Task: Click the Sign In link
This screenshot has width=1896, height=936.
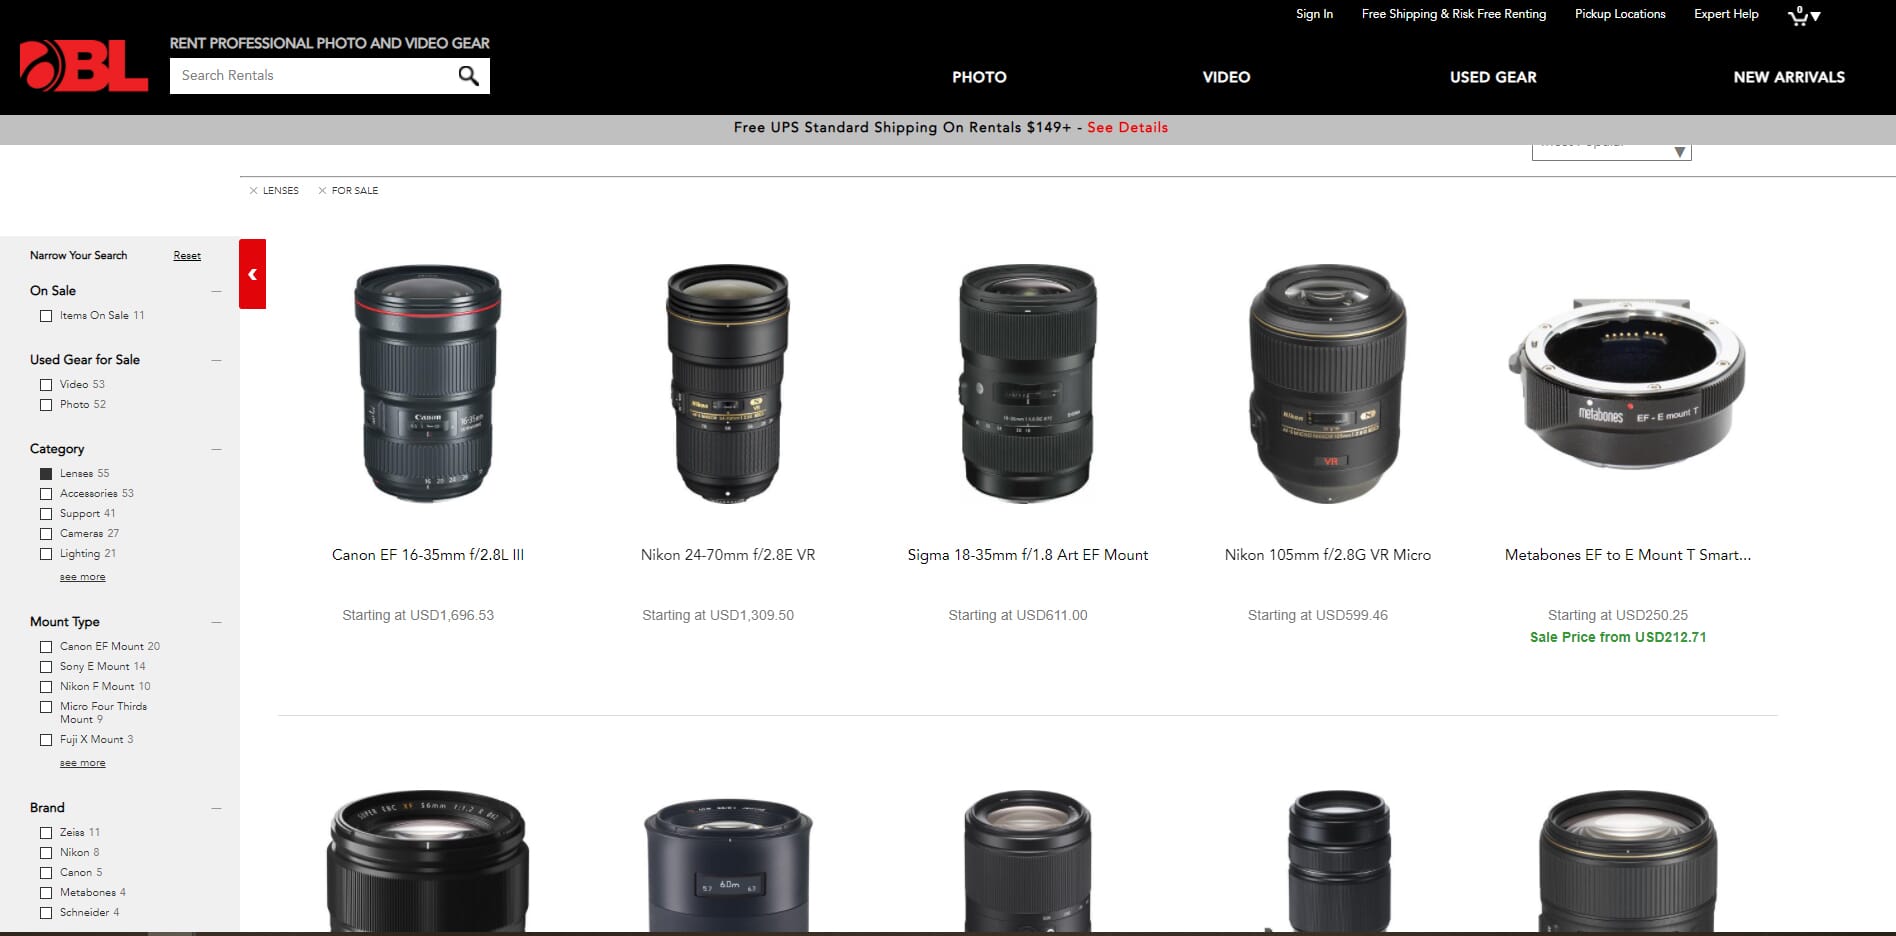Action: coord(1314,14)
